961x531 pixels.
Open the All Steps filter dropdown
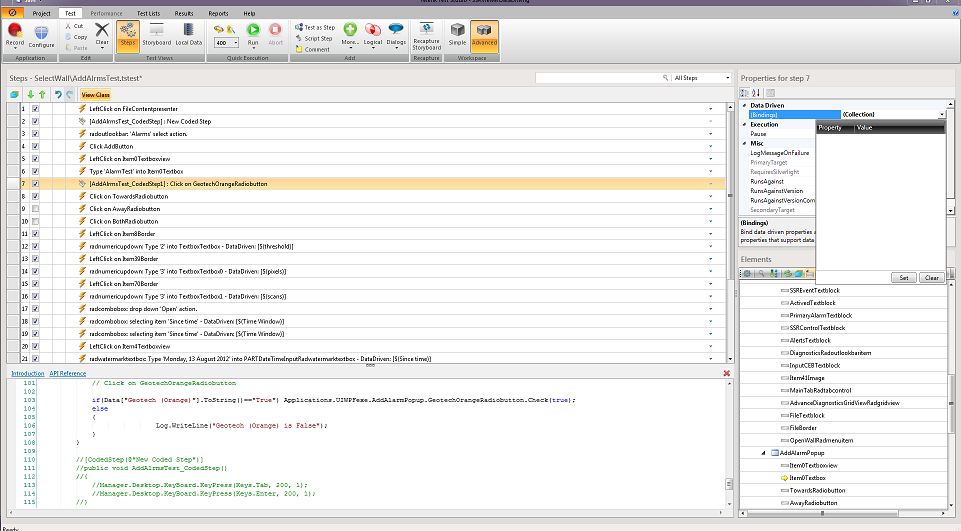pyautogui.click(x=725, y=77)
